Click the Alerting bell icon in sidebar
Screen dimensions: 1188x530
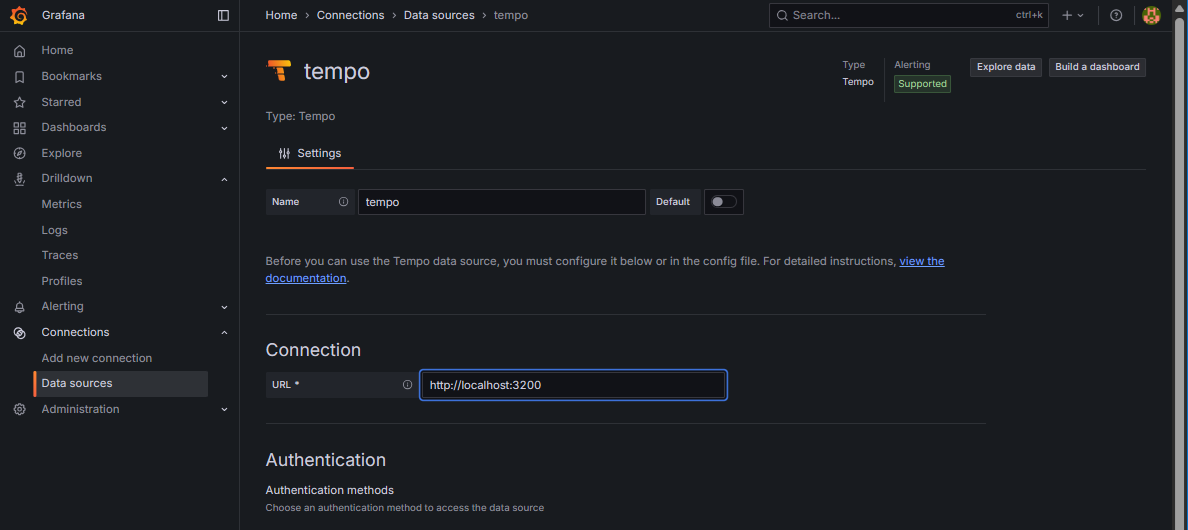19,307
